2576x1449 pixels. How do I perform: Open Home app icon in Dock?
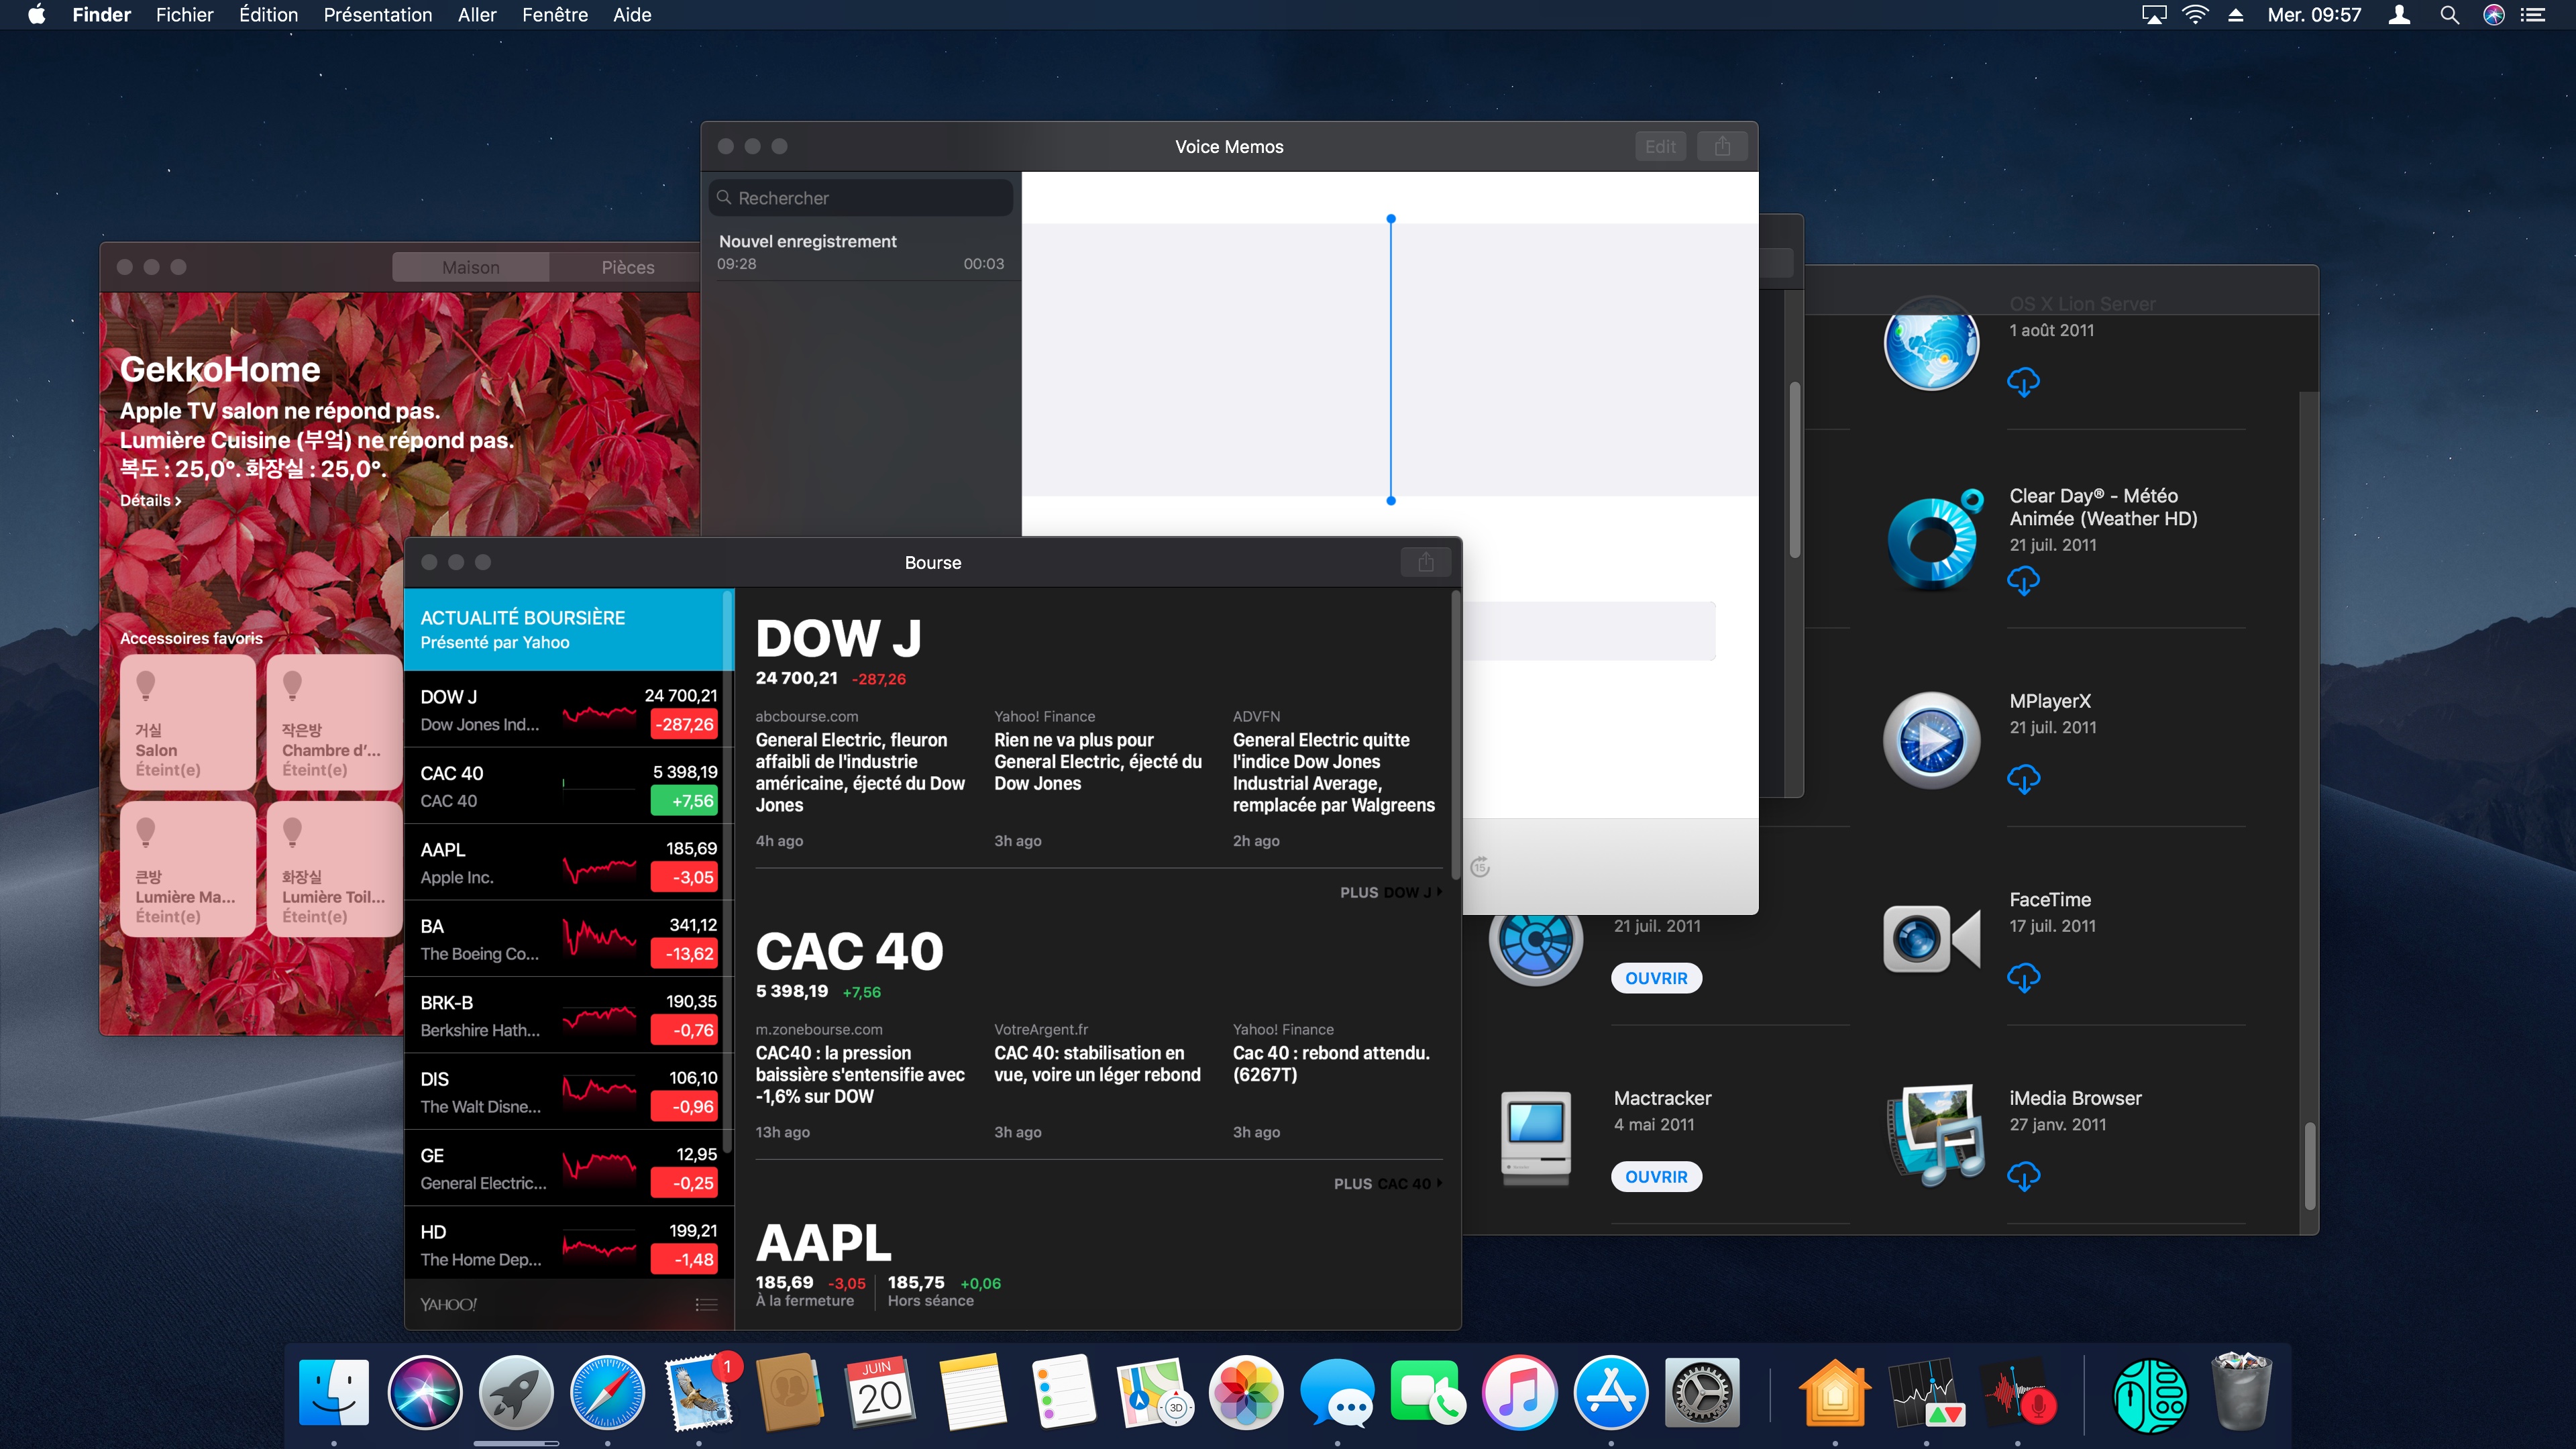click(x=1835, y=1392)
